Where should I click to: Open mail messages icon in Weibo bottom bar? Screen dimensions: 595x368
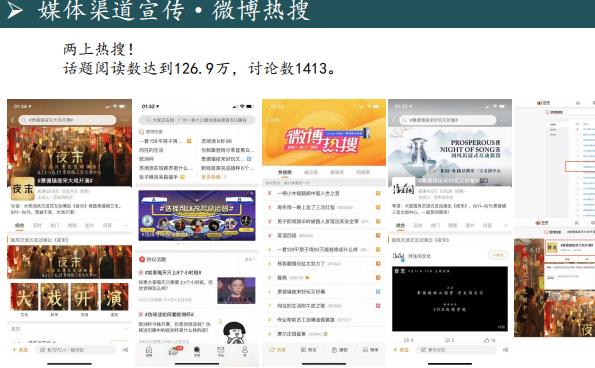(x=220, y=351)
